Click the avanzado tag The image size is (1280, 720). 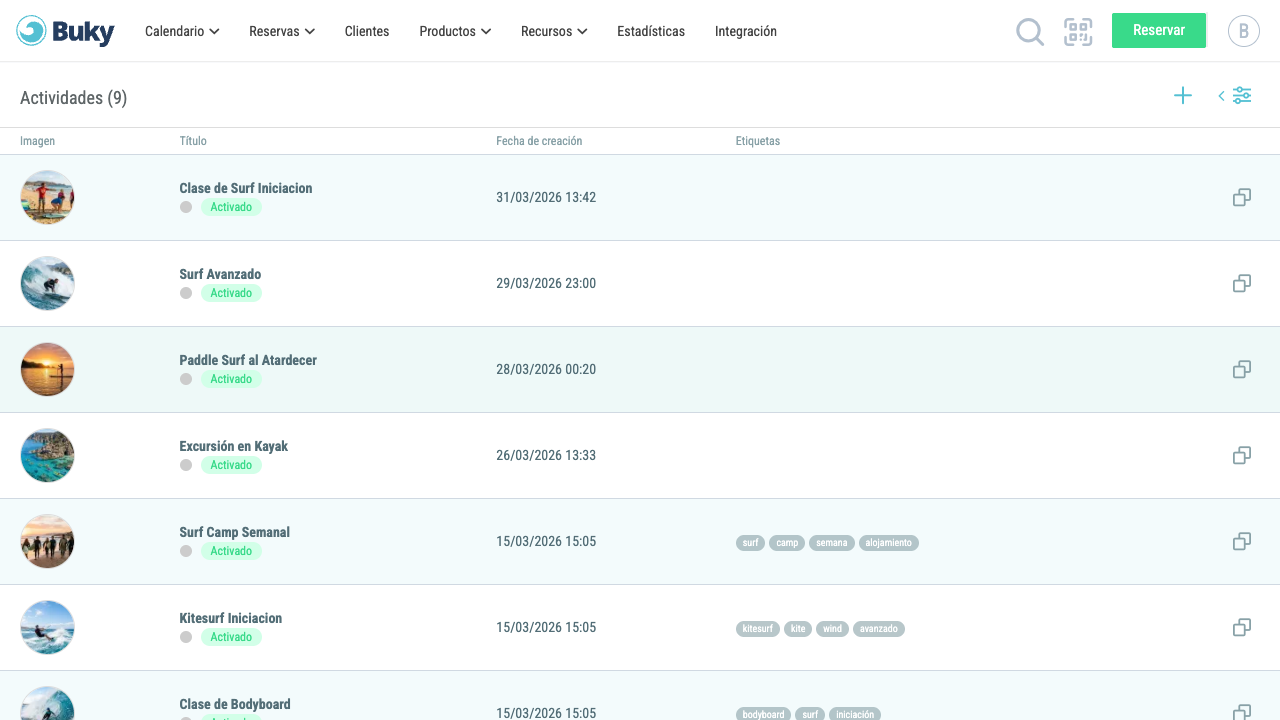click(879, 629)
